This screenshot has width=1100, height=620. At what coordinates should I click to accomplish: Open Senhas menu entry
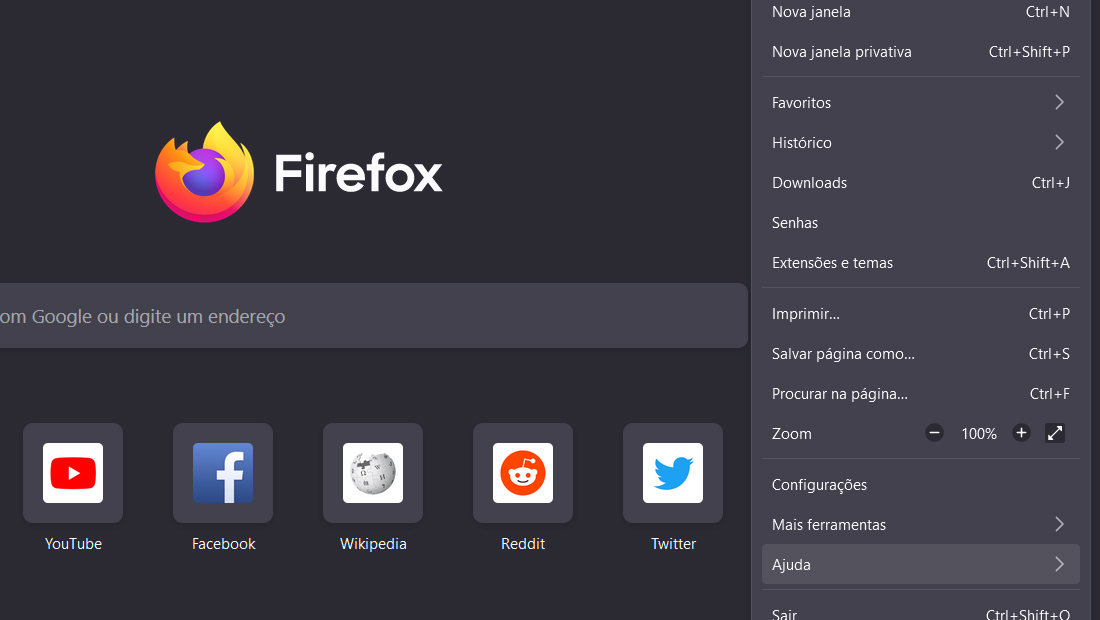(920, 223)
